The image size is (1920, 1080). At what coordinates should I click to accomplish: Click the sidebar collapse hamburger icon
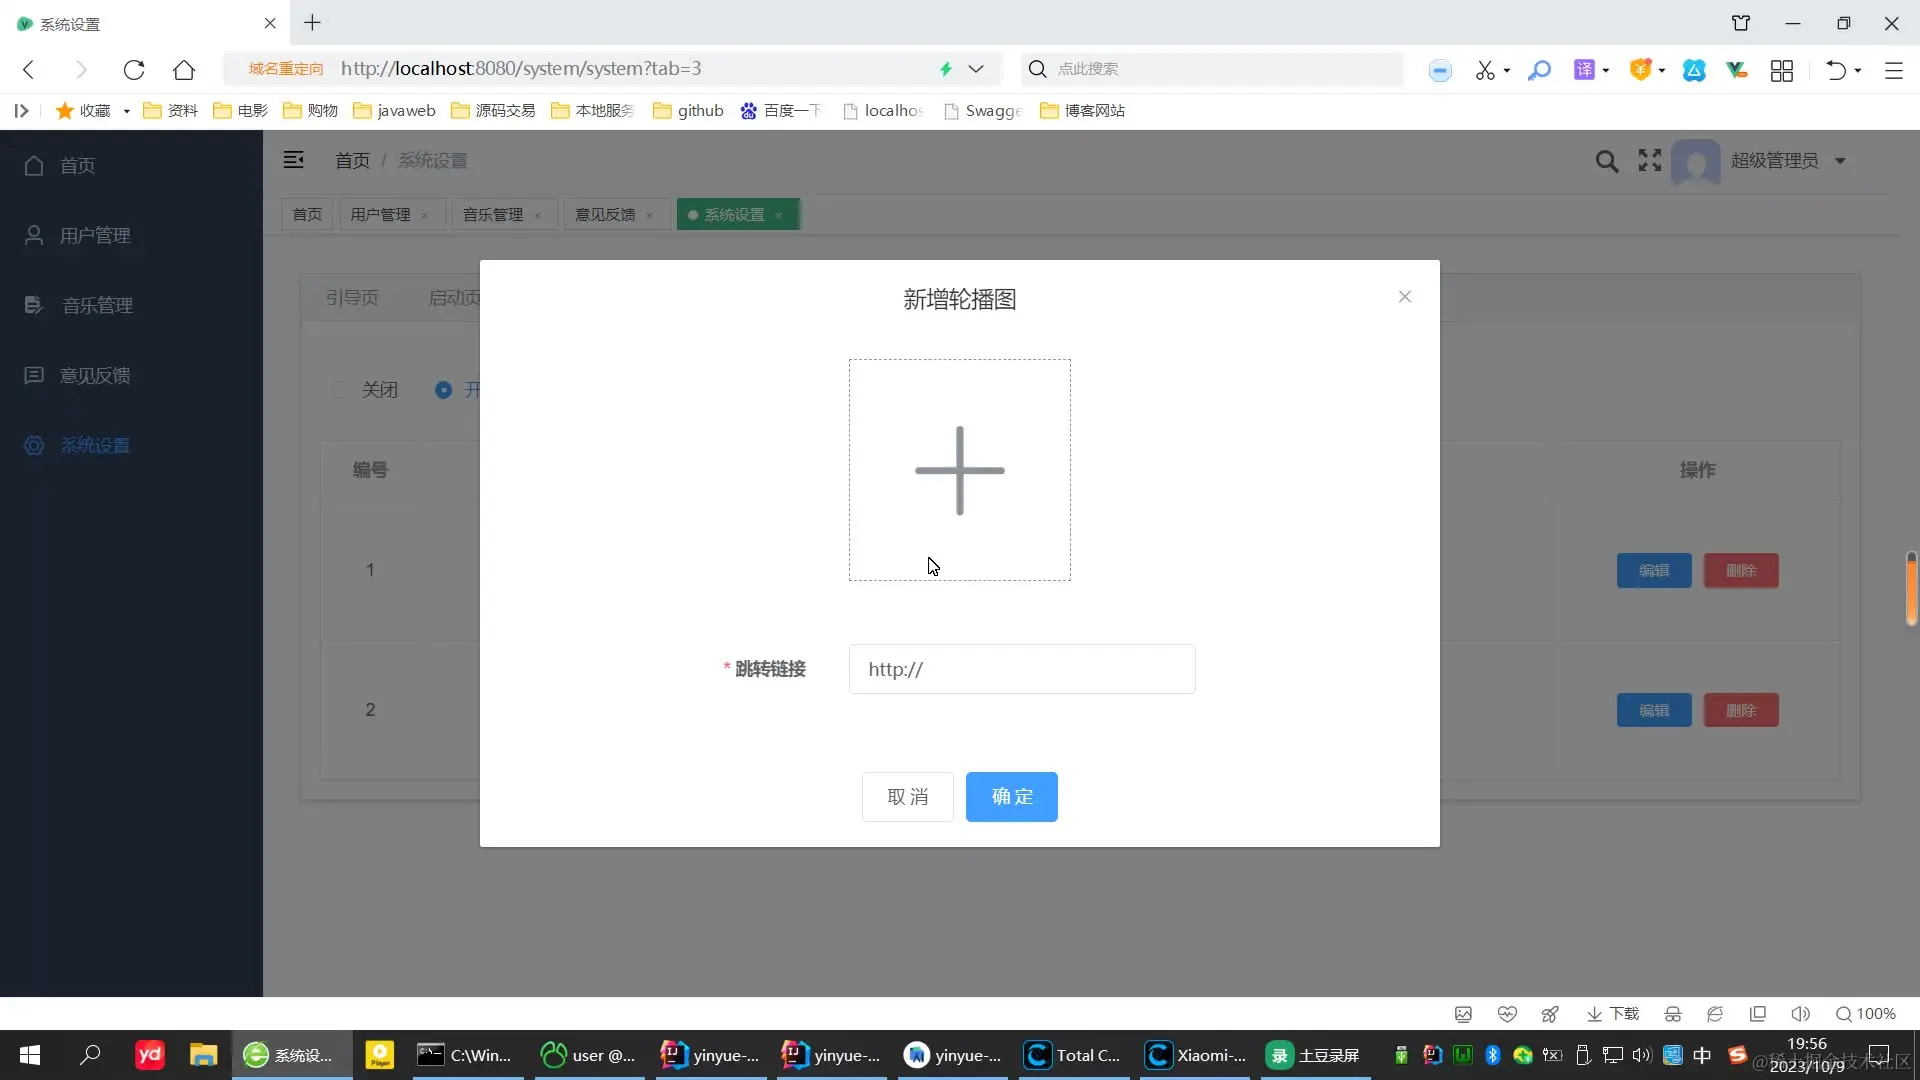(x=293, y=160)
